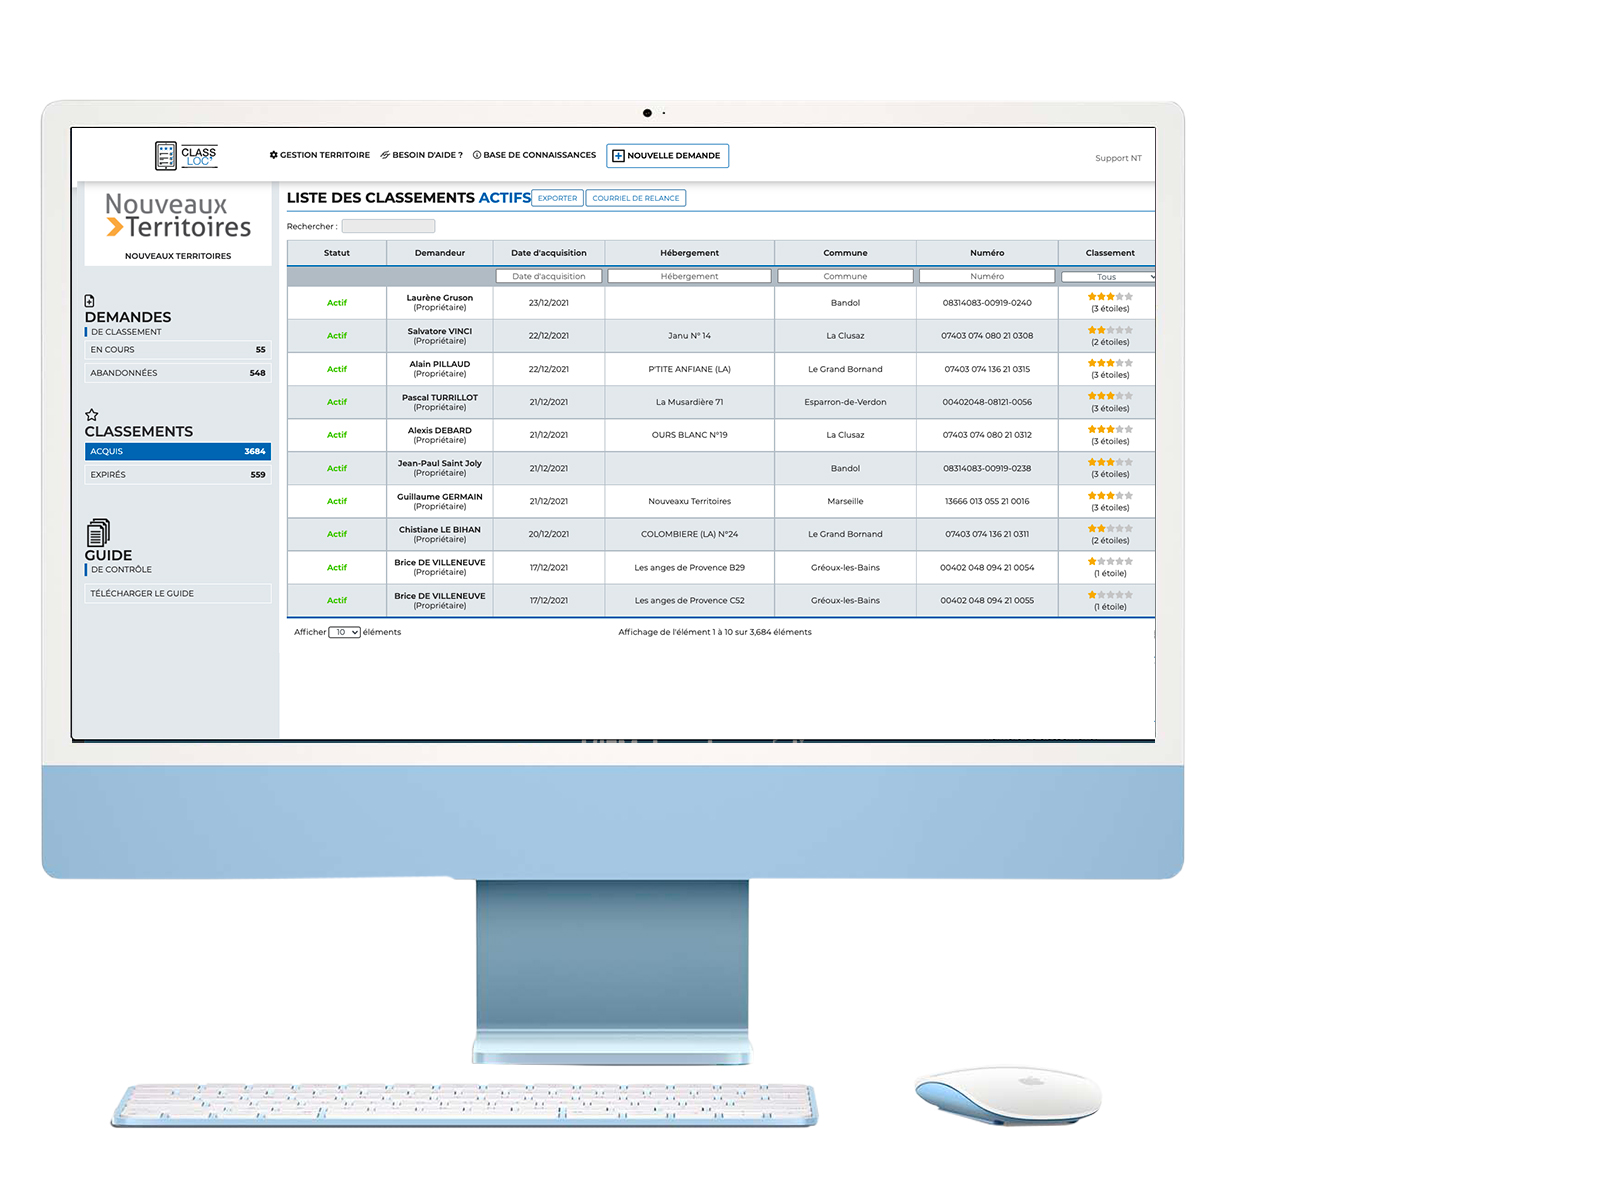
Task: Click the Guide stacked documents icon
Action: coord(98,532)
